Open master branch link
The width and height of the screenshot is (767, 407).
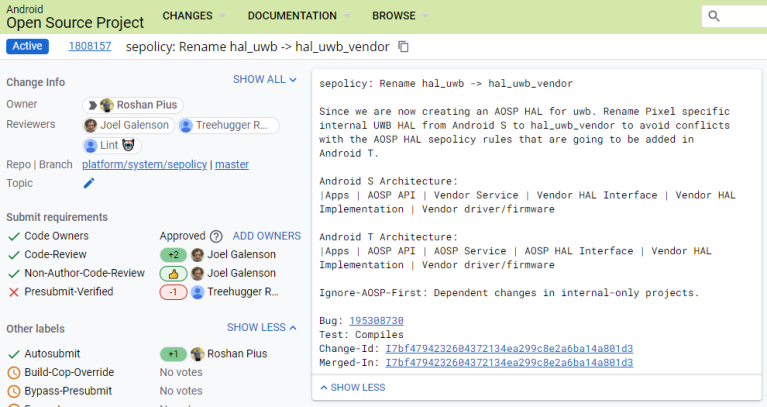tap(232, 164)
